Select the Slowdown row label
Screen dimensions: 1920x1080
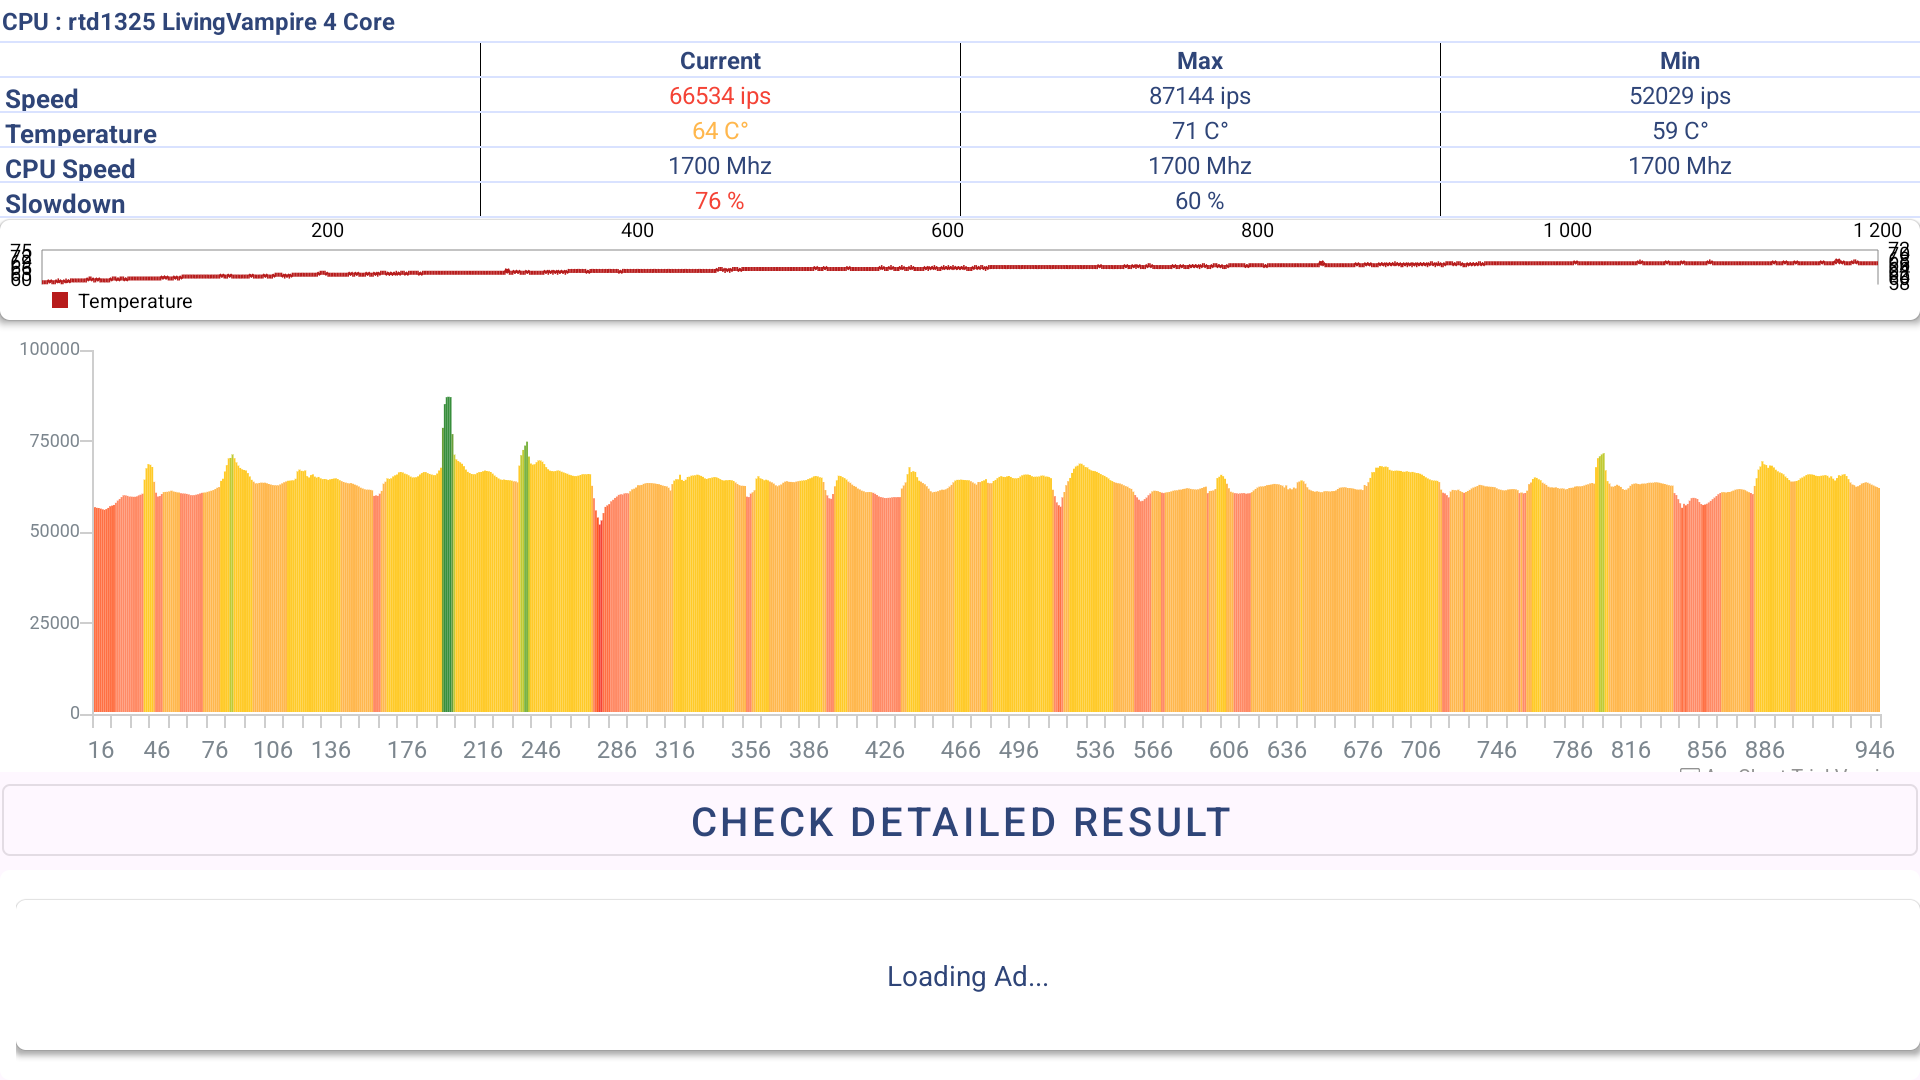65,204
